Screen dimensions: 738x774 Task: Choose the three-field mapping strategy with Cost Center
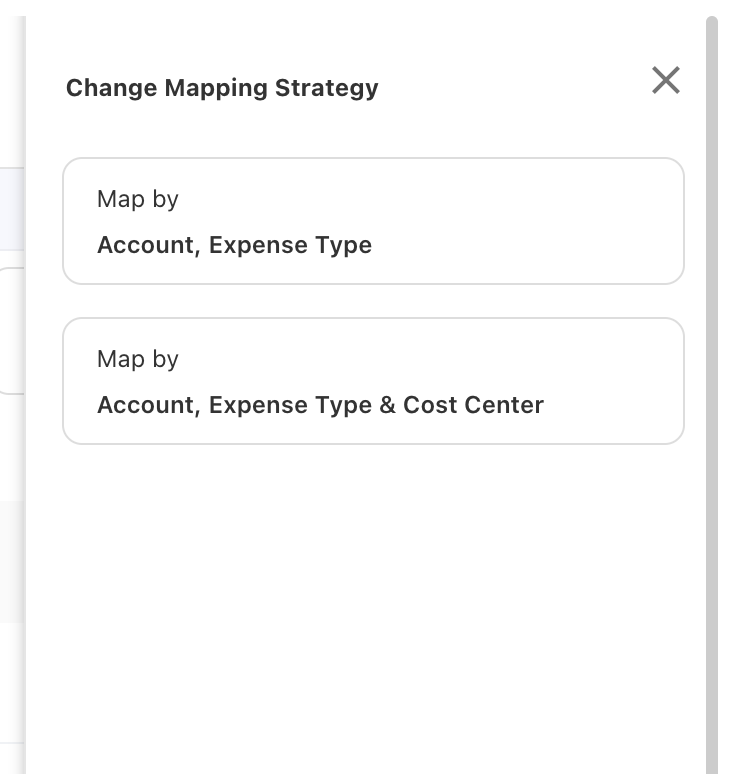click(x=373, y=381)
